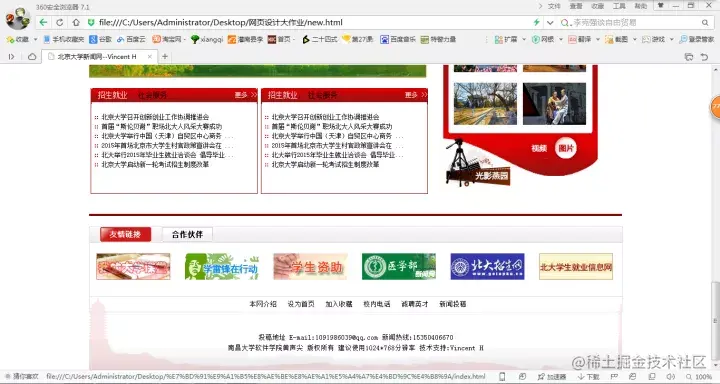
Task: Expand the 扩展 extensions dropdown
Action: [x=524, y=40]
